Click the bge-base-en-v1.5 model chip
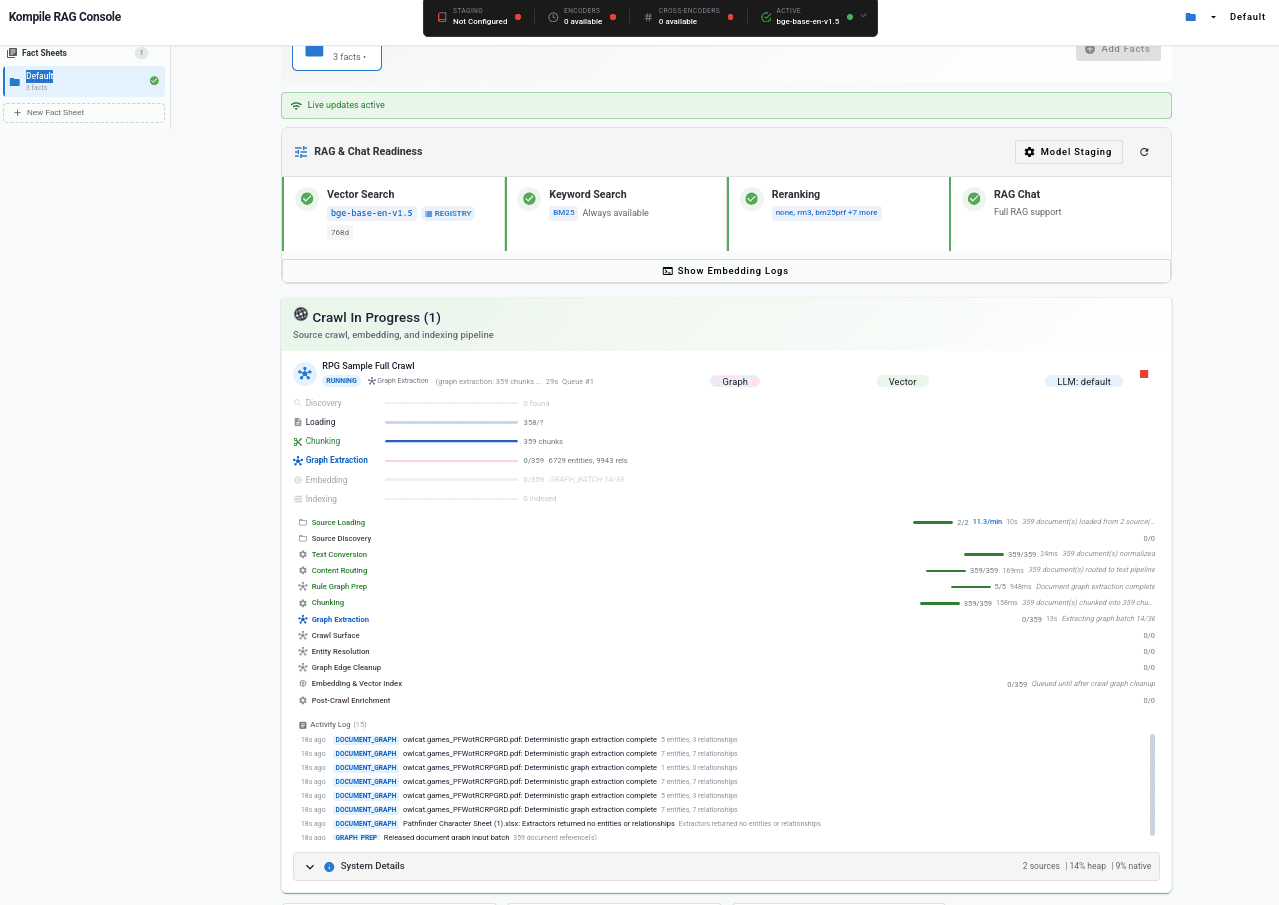 (x=372, y=213)
